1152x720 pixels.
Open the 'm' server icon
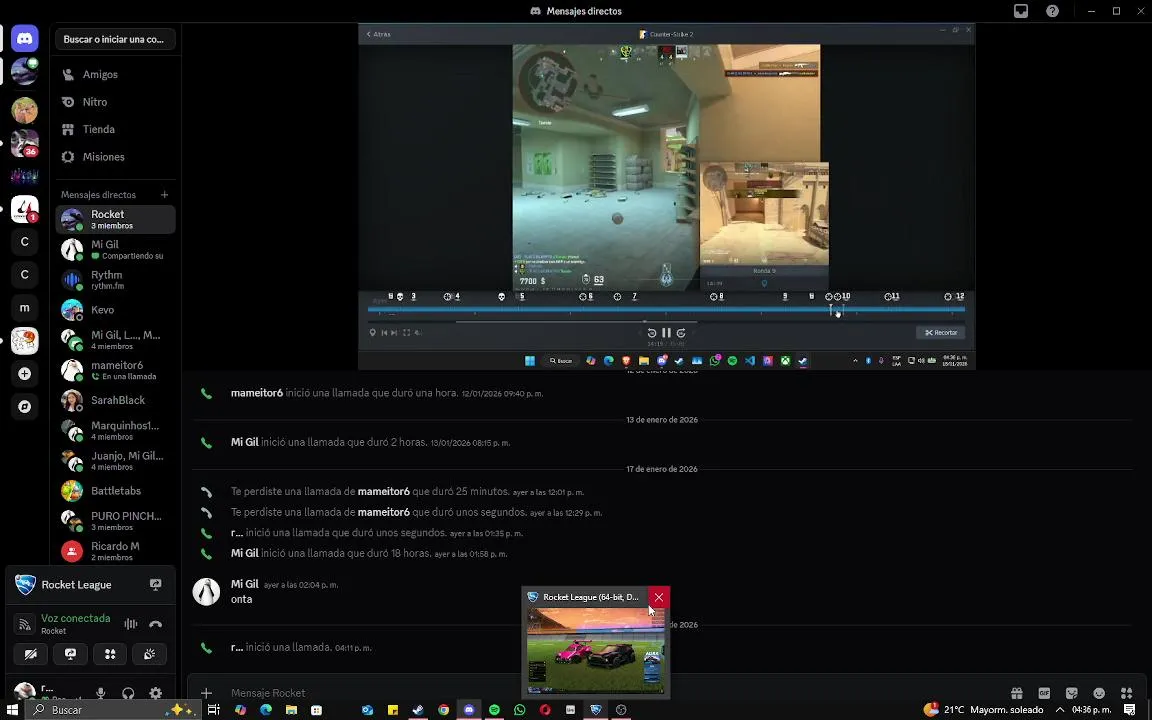point(24,308)
